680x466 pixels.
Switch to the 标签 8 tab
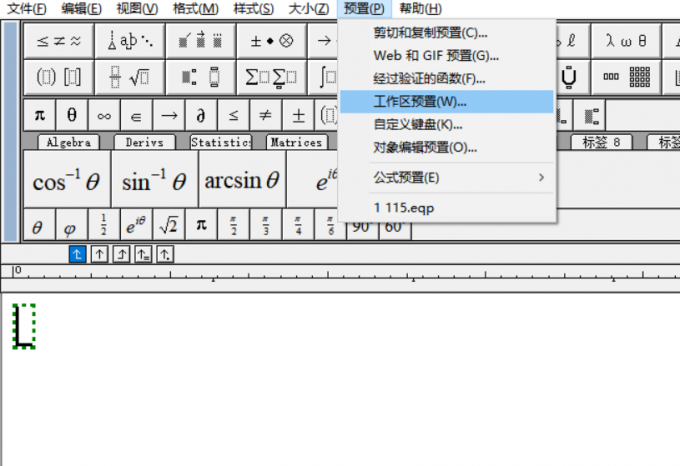(x=601, y=142)
